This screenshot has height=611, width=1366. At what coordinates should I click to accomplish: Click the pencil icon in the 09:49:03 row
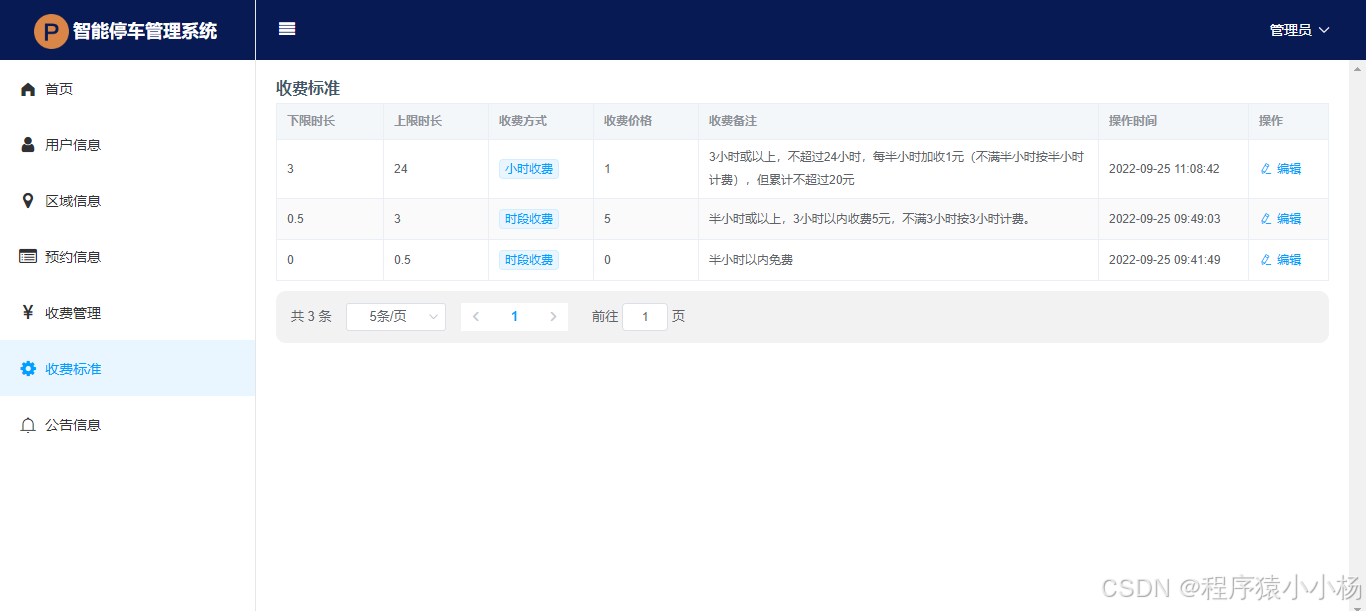[1266, 219]
